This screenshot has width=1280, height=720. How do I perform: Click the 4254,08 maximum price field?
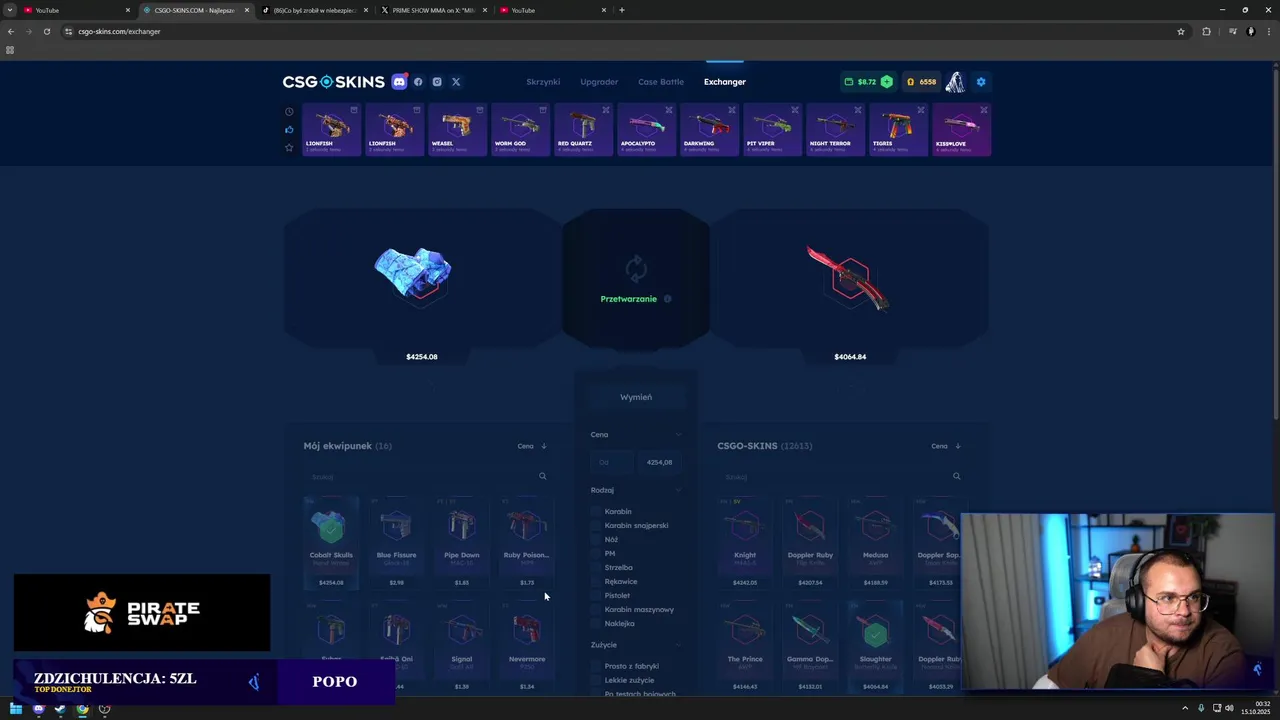click(660, 462)
